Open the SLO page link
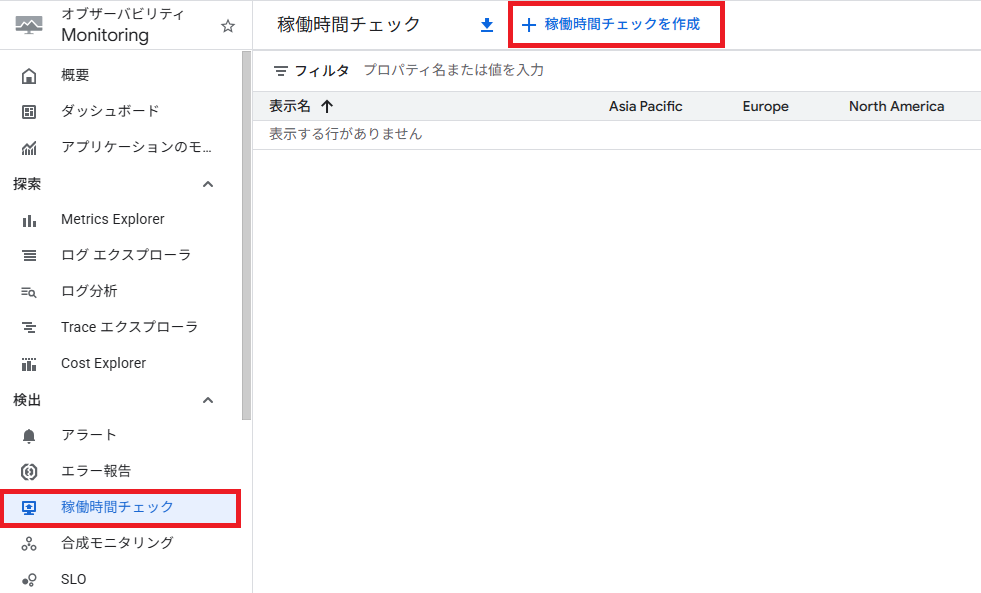The width and height of the screenshot is (981, 593). (74, 579)
